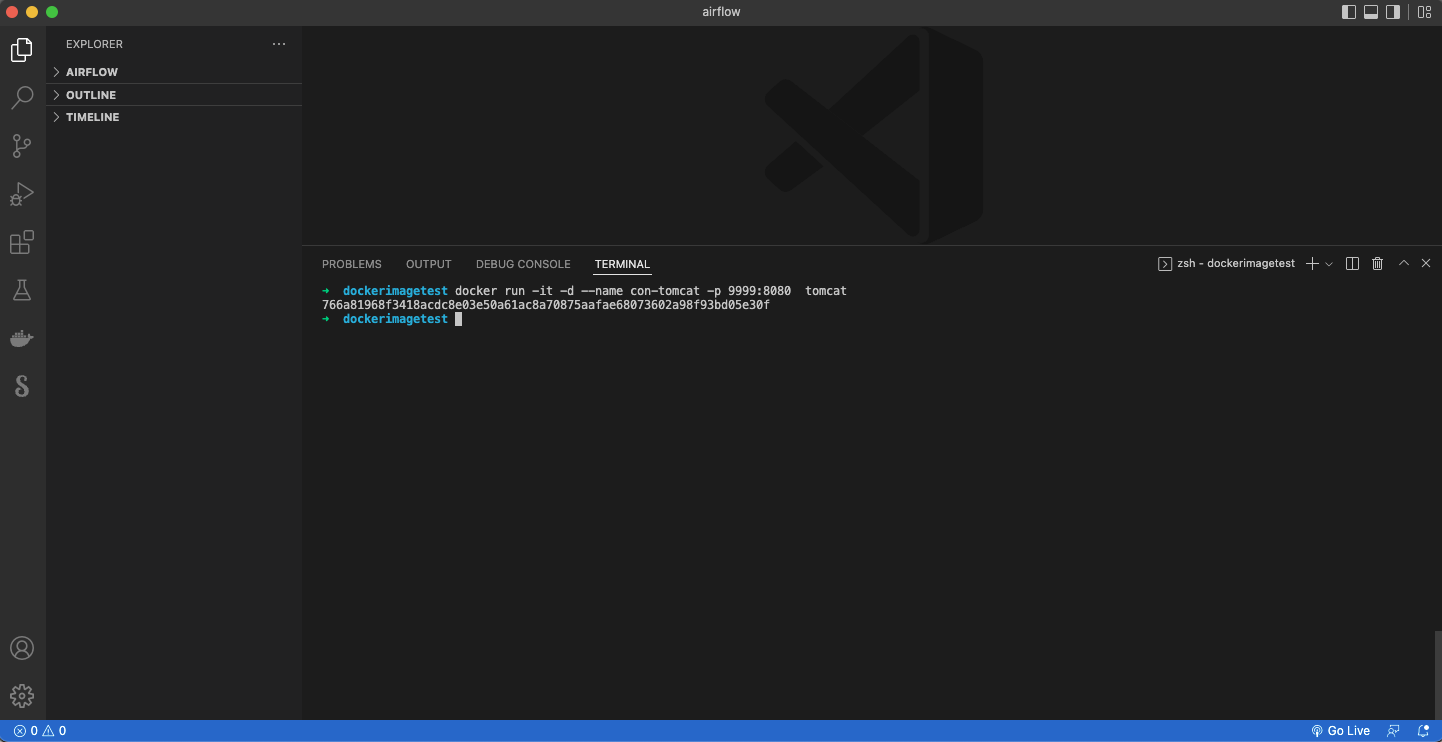Click the terminal scrollbar

1437,674
